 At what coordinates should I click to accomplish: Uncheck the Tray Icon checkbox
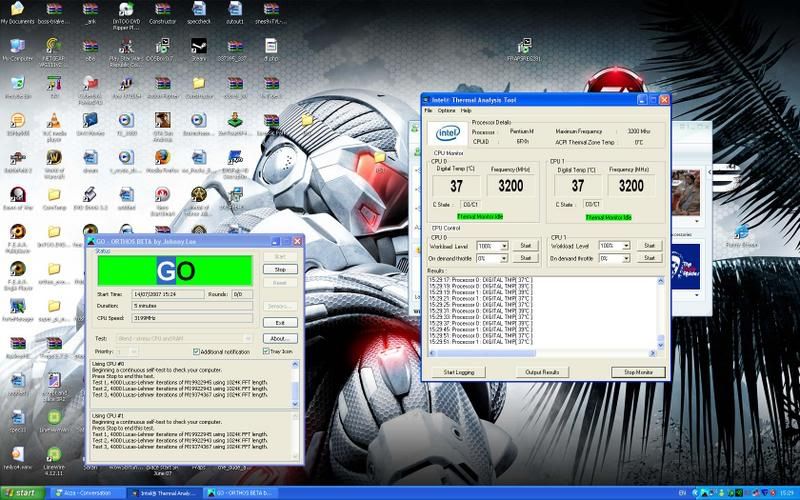(x=267, y=351)
